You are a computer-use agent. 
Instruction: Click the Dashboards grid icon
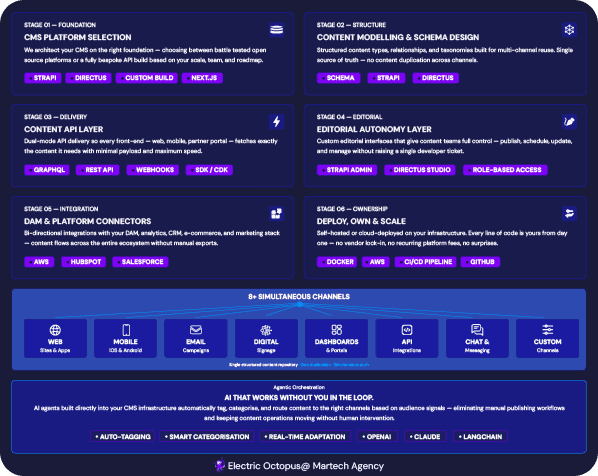336,330
